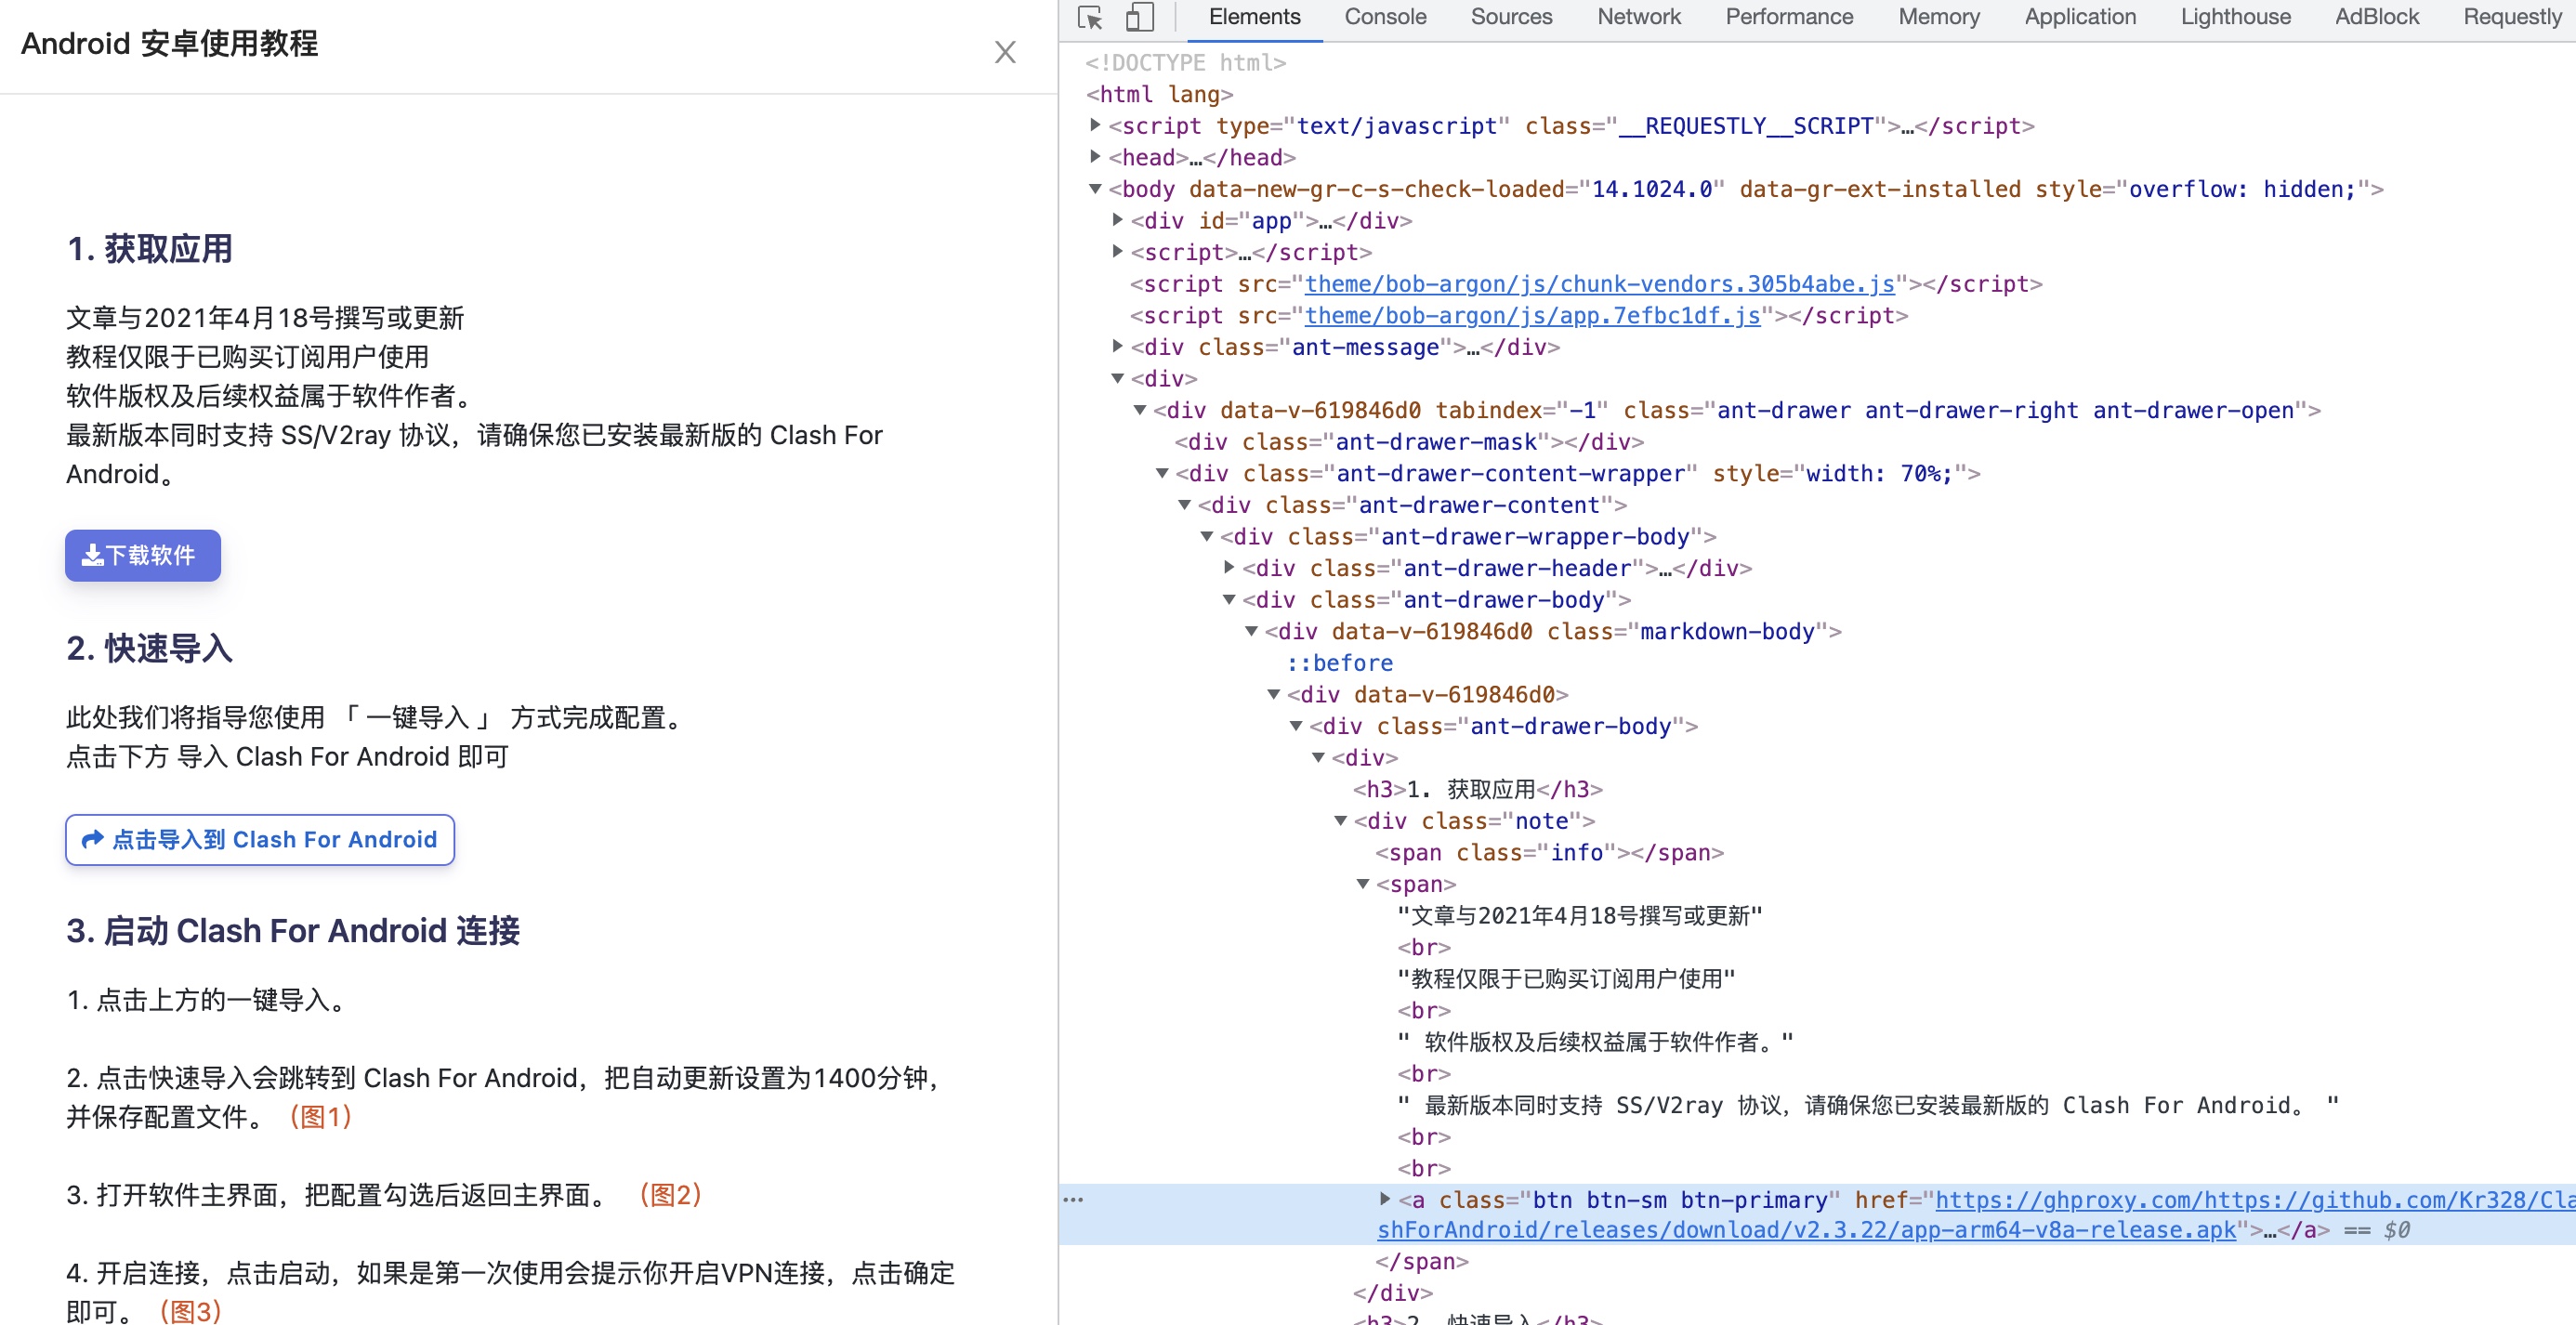The image size is (2576, 1325).
Task: Expand the collapsed script node below app div
Action: pos(1118,251)
